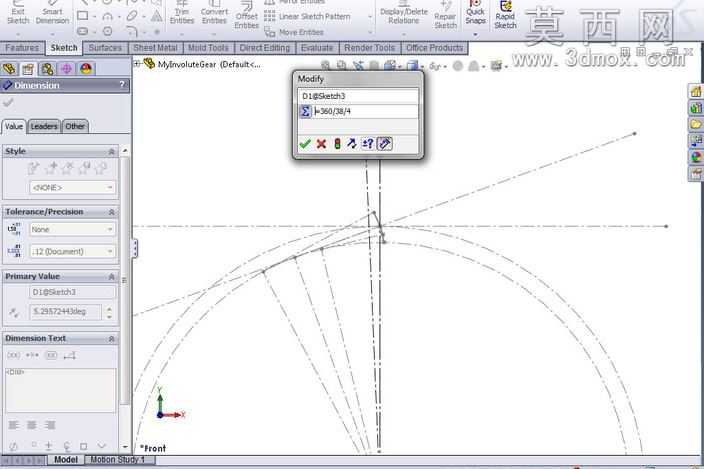This screenshot has width=704, height=469.
Task: Open the SolidWorks Resources task pane icon
Action: click(x=695, y=92)
